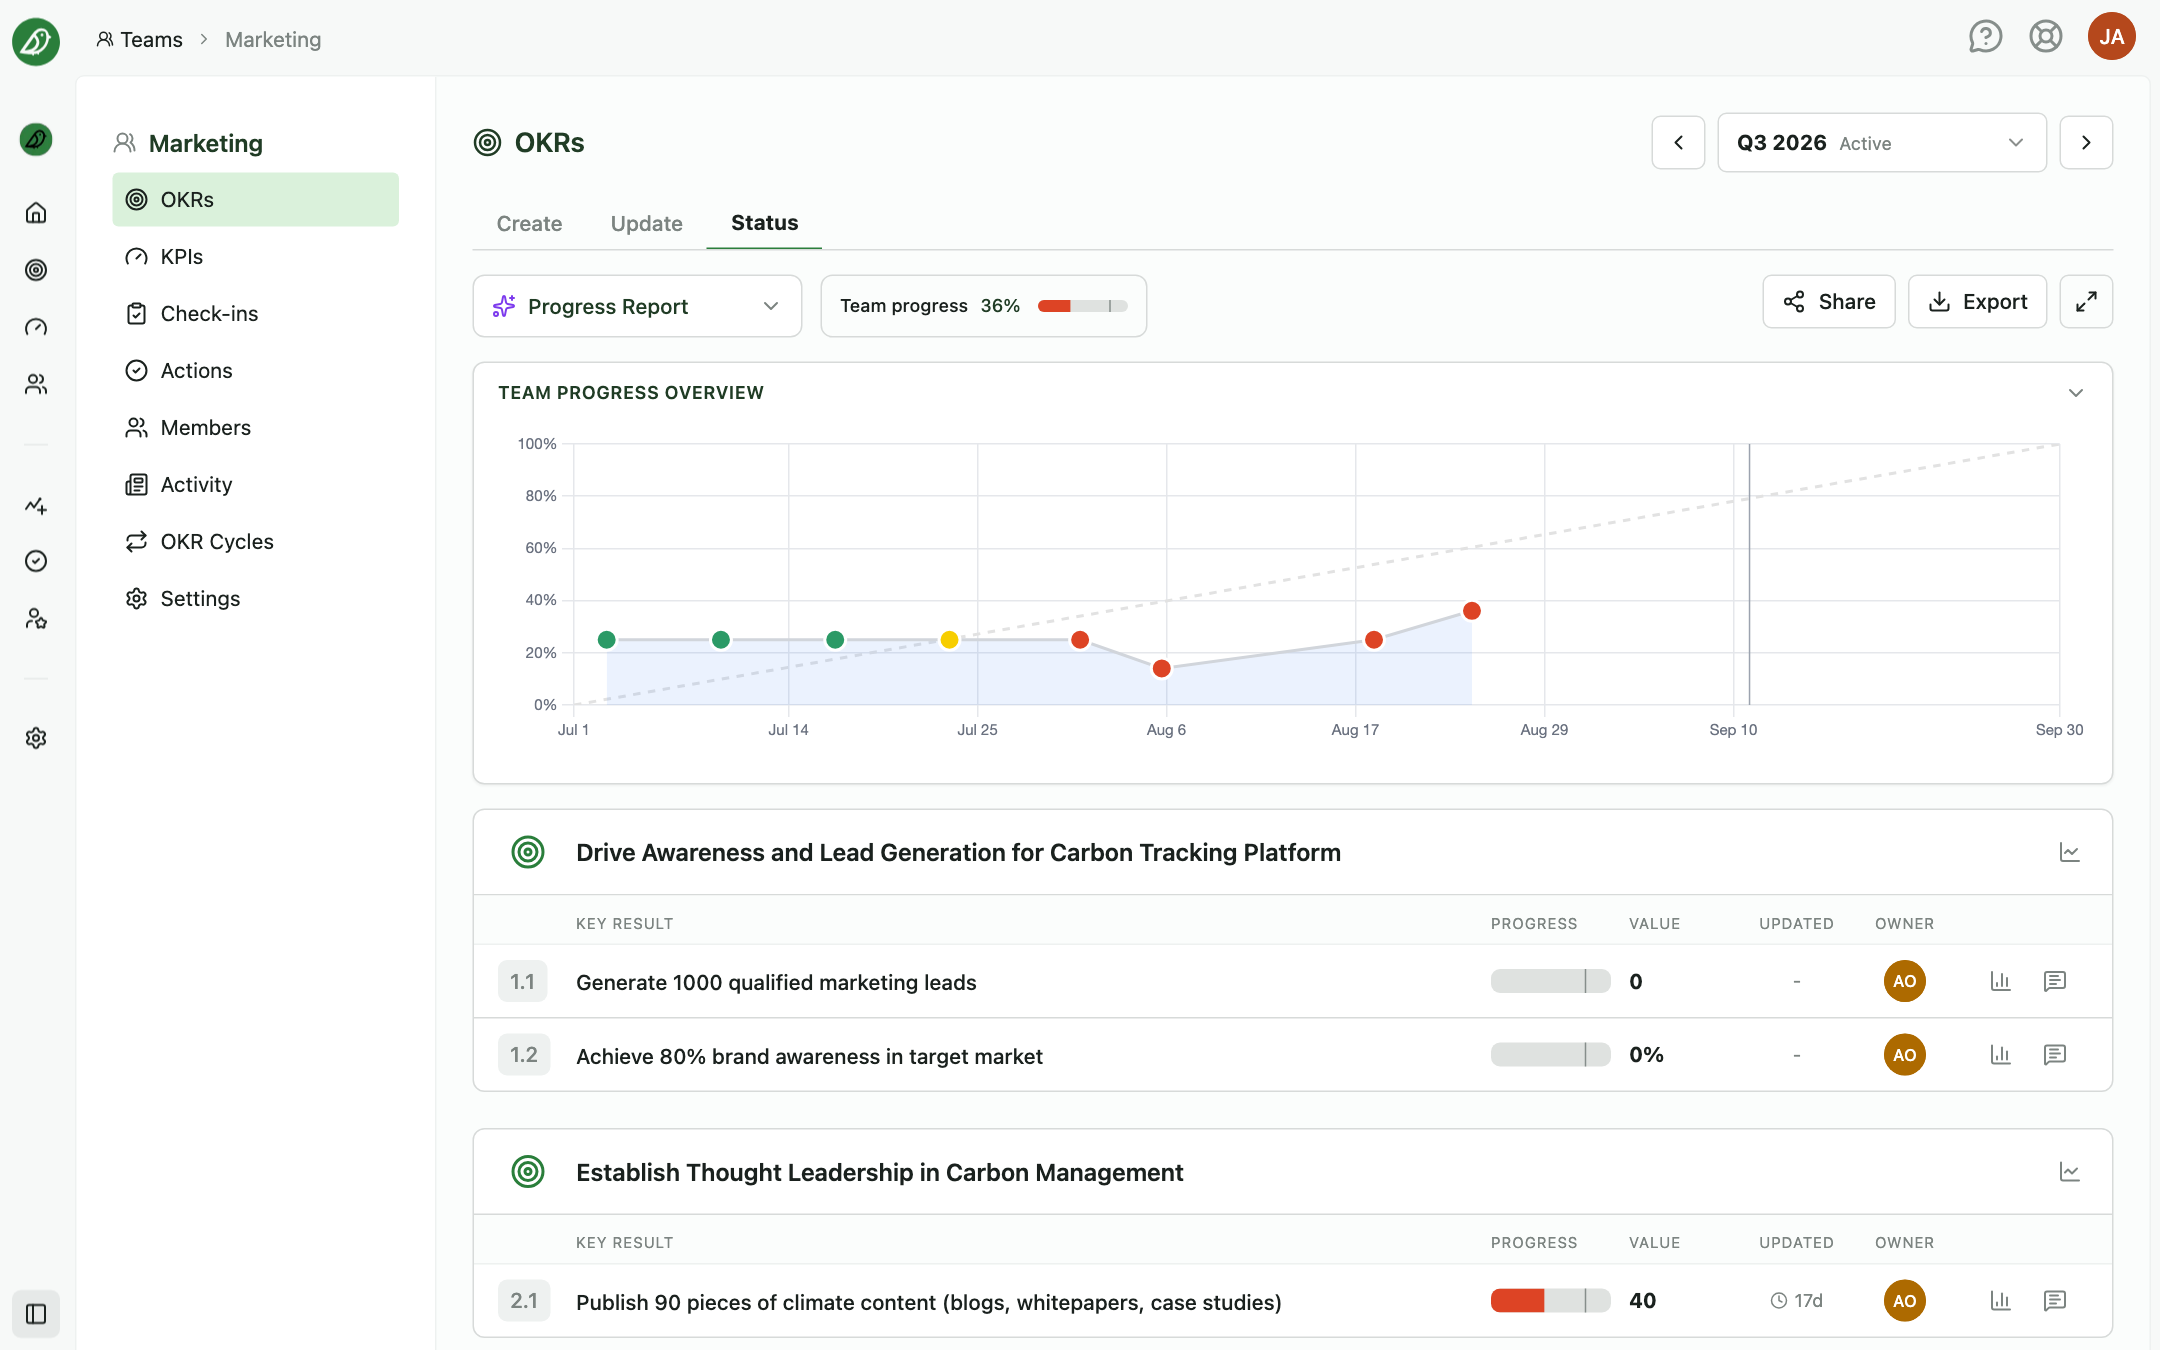Open comments for key result 2.1
The image size is (2160, 1350).
point(2055,1301)
